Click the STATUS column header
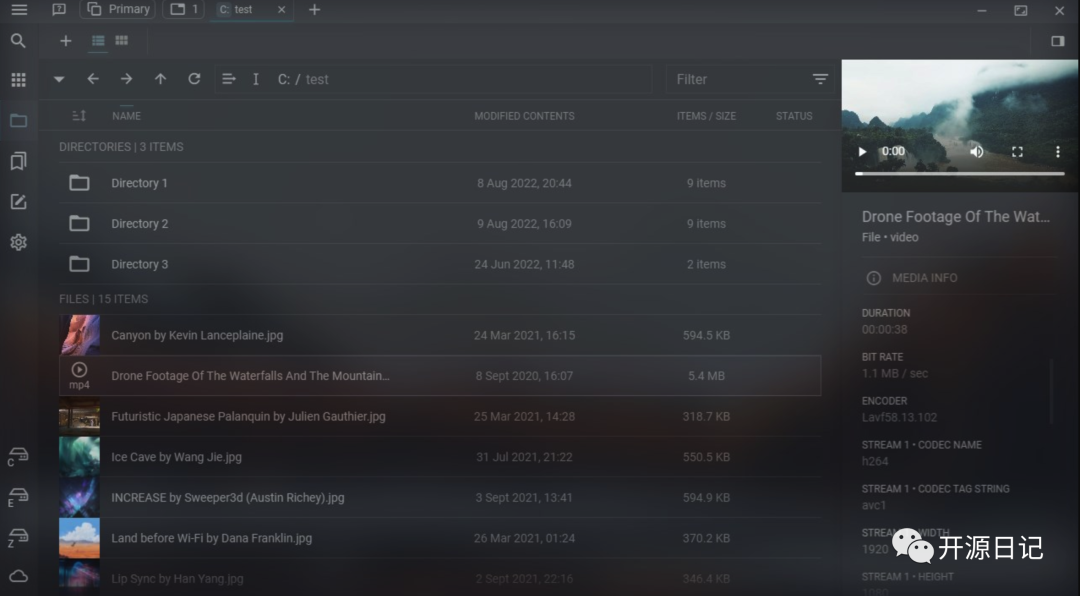The width and height of the screenshot is (1080, 596). click(794, 116)
